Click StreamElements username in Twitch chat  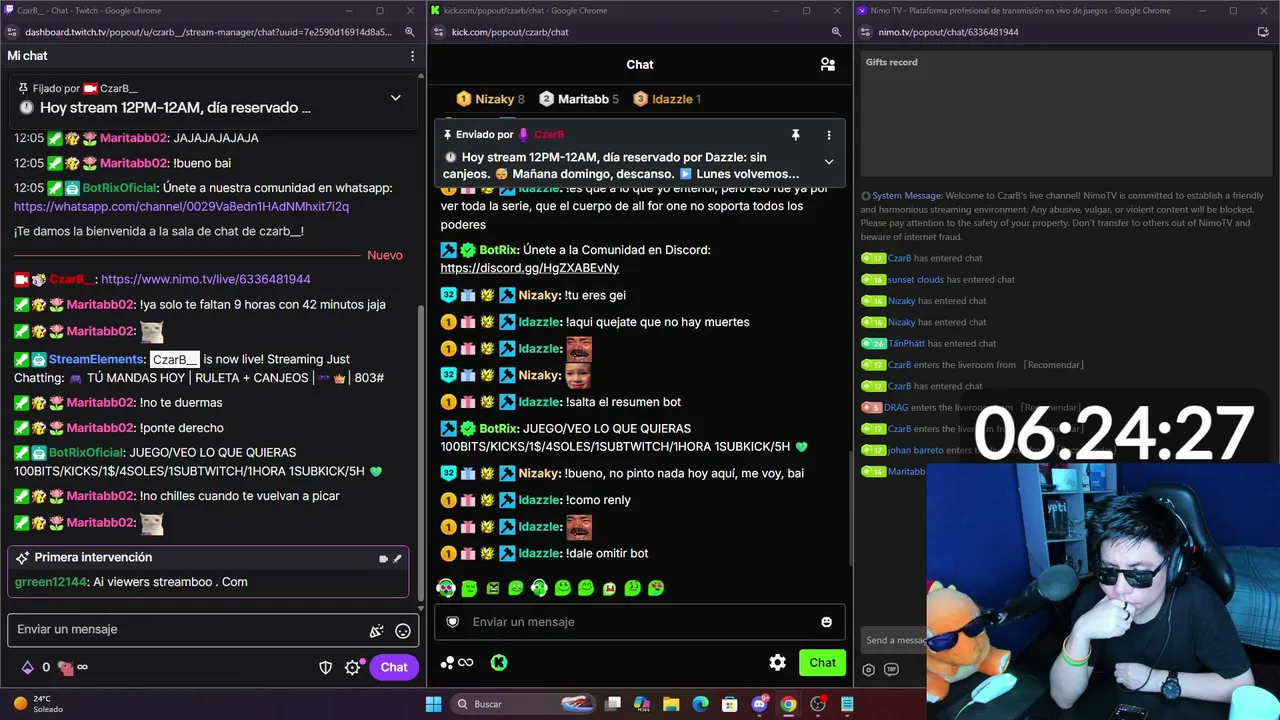(97, 359)
